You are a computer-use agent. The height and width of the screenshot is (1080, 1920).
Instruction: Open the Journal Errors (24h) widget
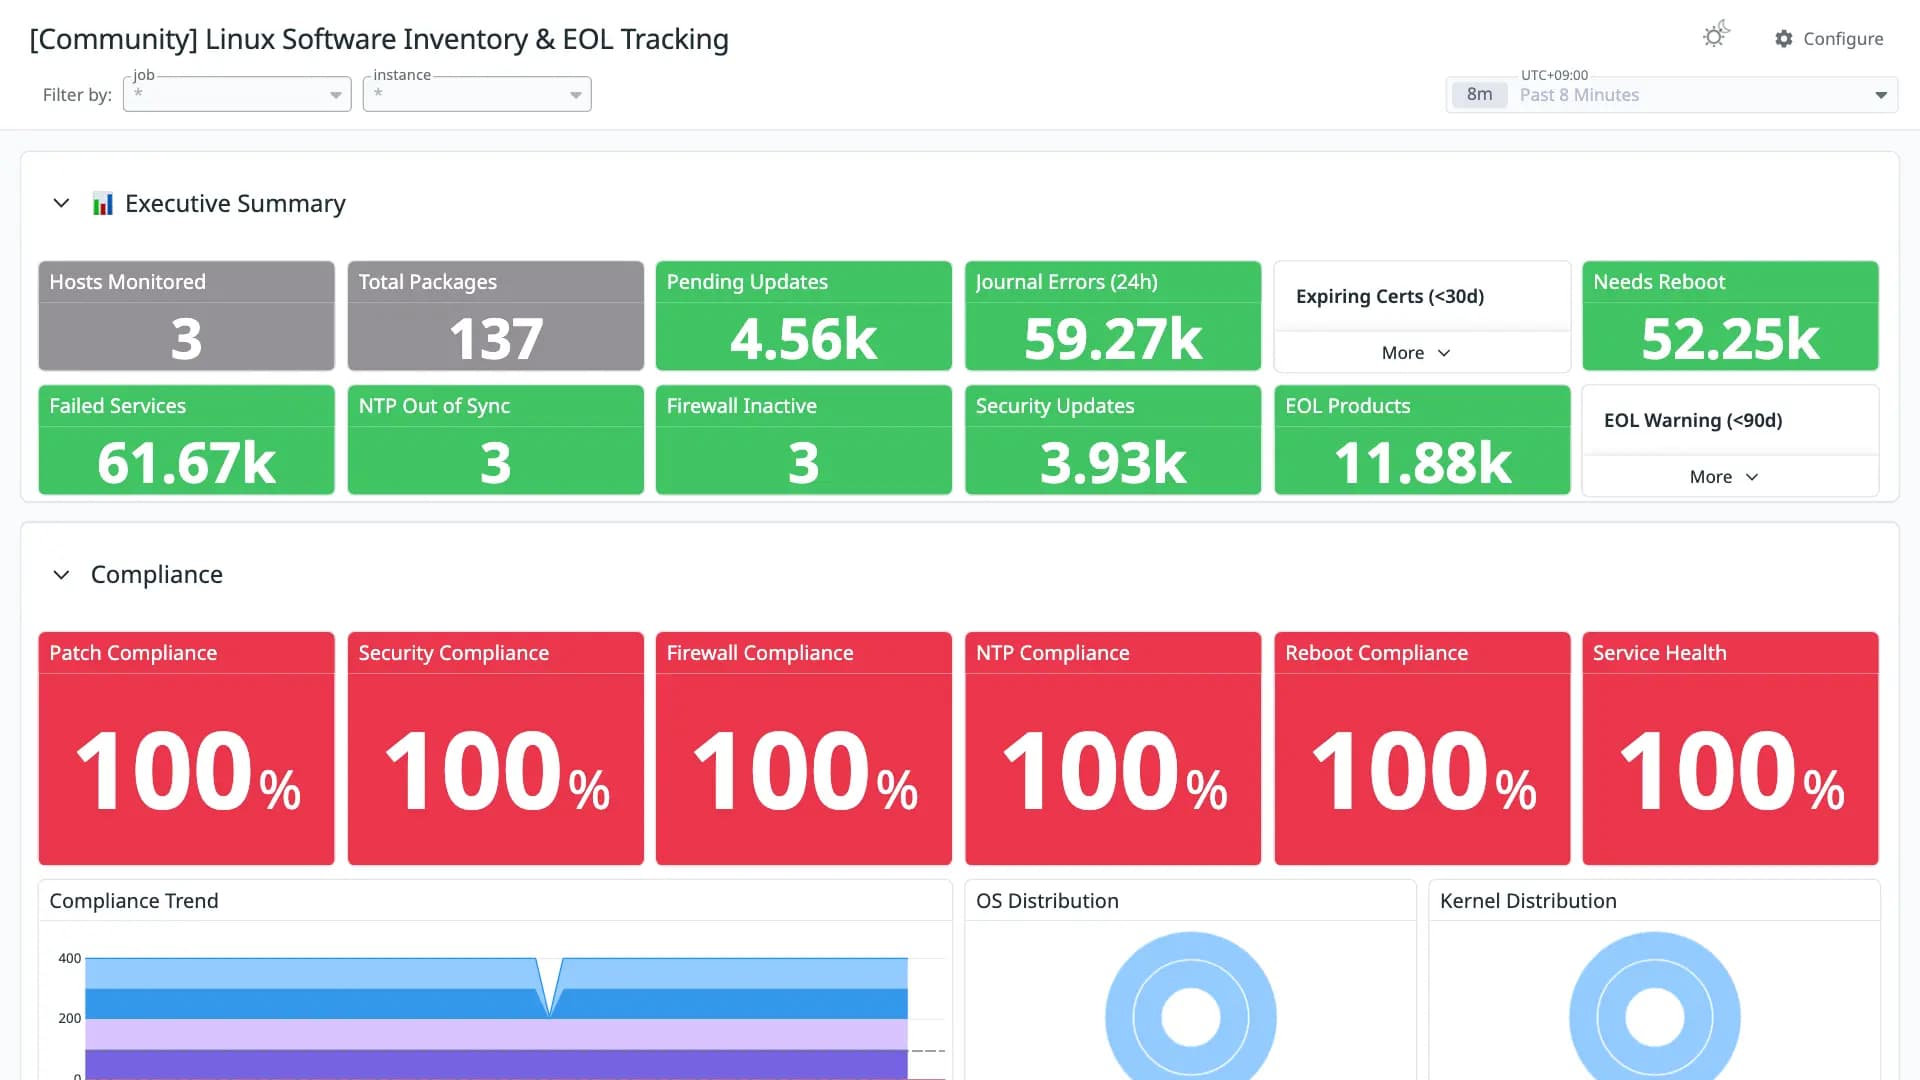tap(1112, 316)
